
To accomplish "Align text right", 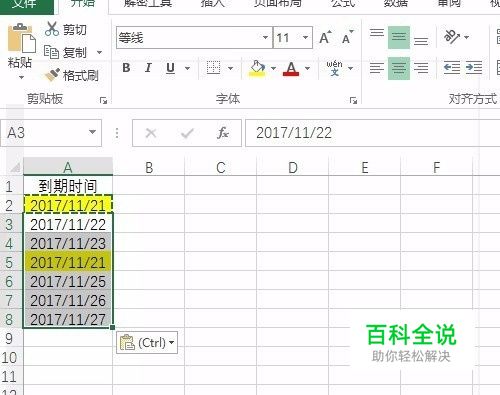I will pyautogui.click(x=421, y=68).
